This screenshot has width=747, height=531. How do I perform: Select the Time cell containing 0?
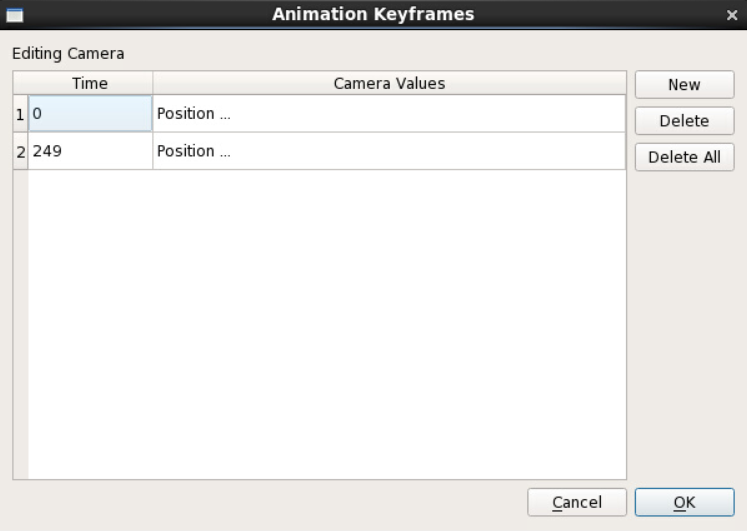pos(91,114)
